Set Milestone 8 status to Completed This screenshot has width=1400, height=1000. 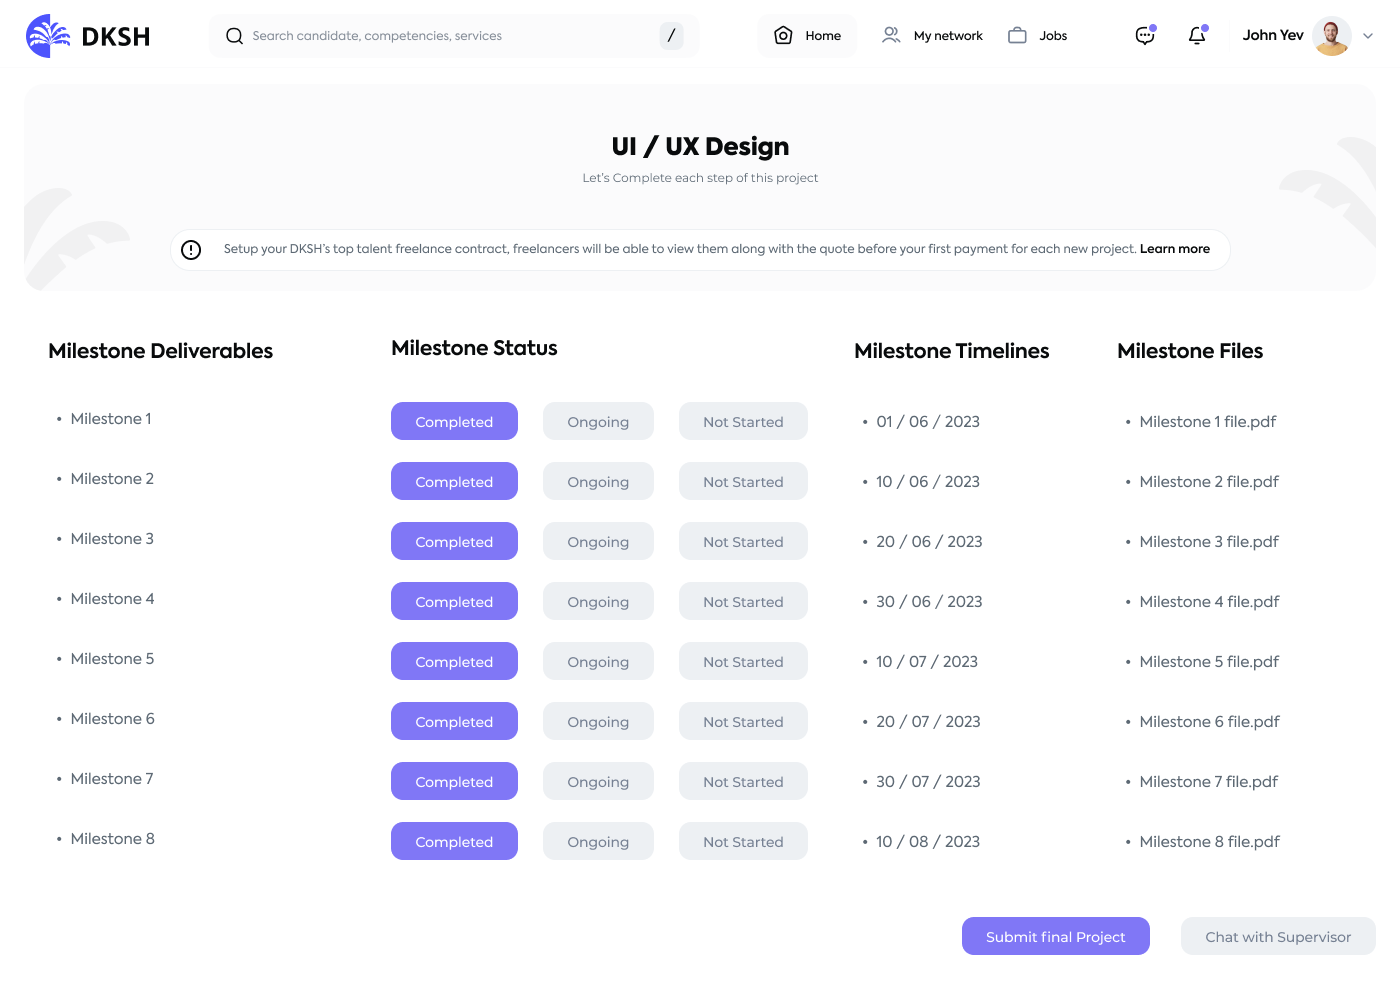454,841
